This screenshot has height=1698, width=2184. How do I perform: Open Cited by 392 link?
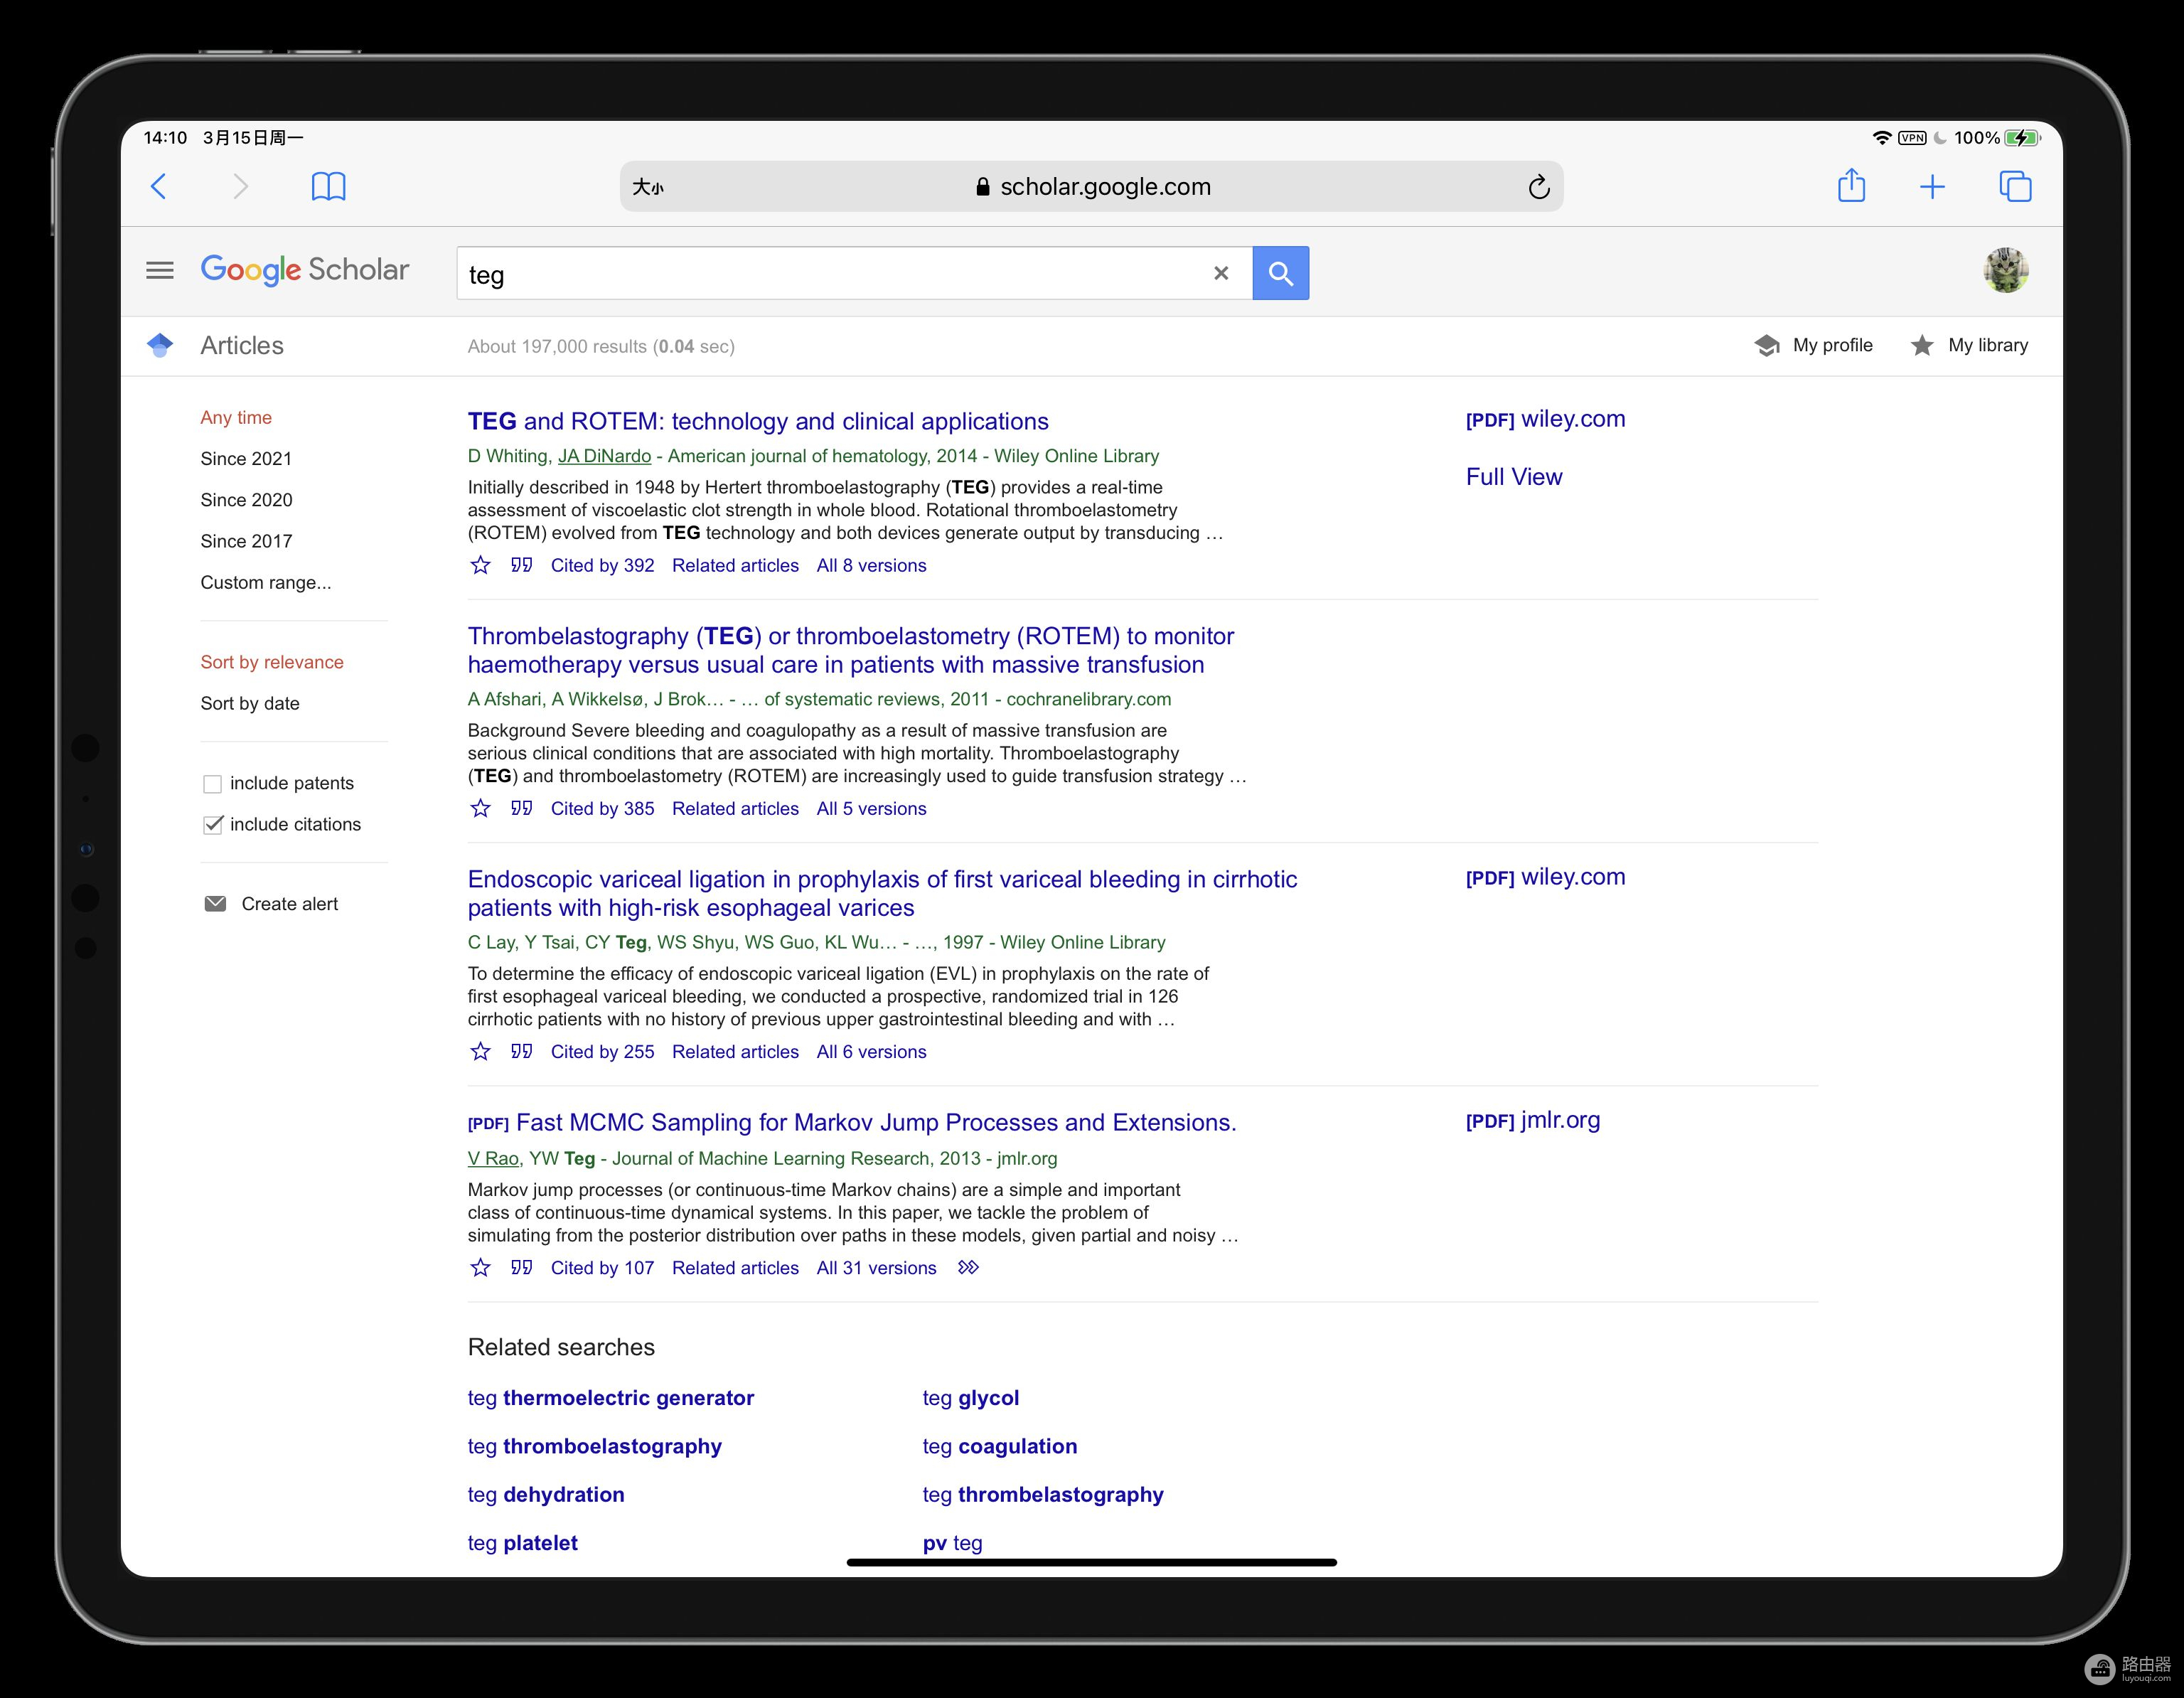pos(602,565)
